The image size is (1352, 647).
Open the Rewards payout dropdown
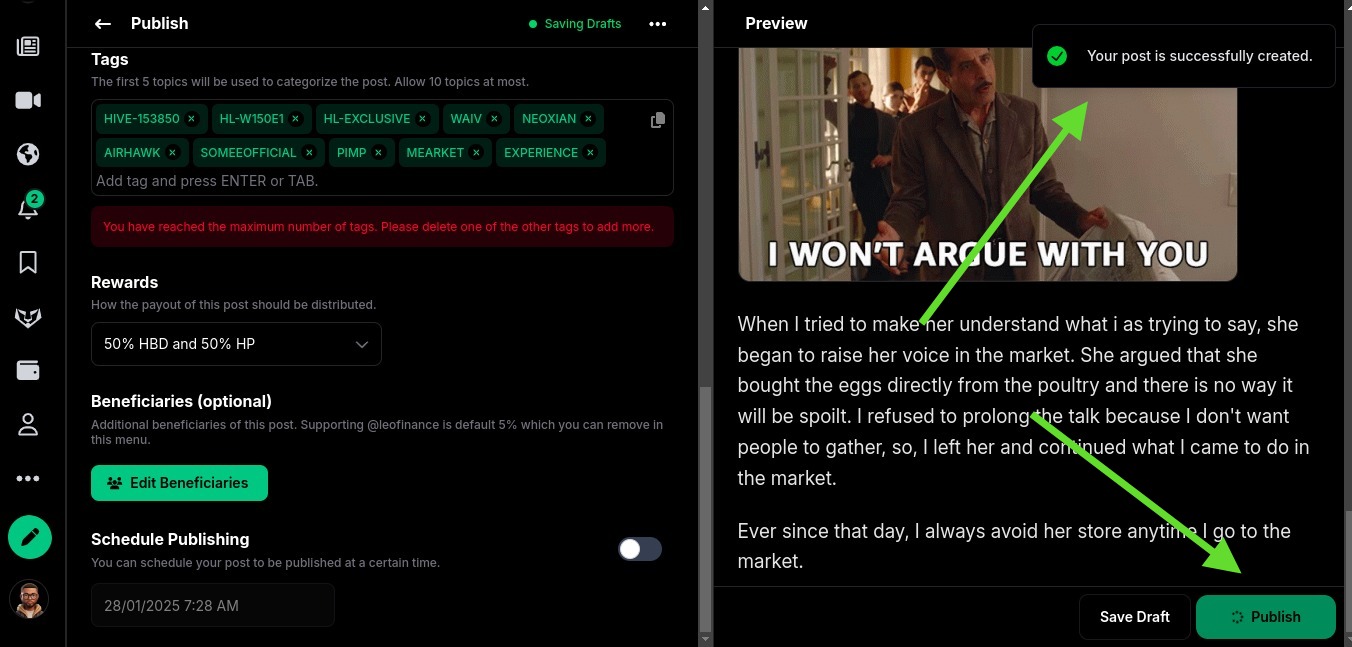point(236,344)
